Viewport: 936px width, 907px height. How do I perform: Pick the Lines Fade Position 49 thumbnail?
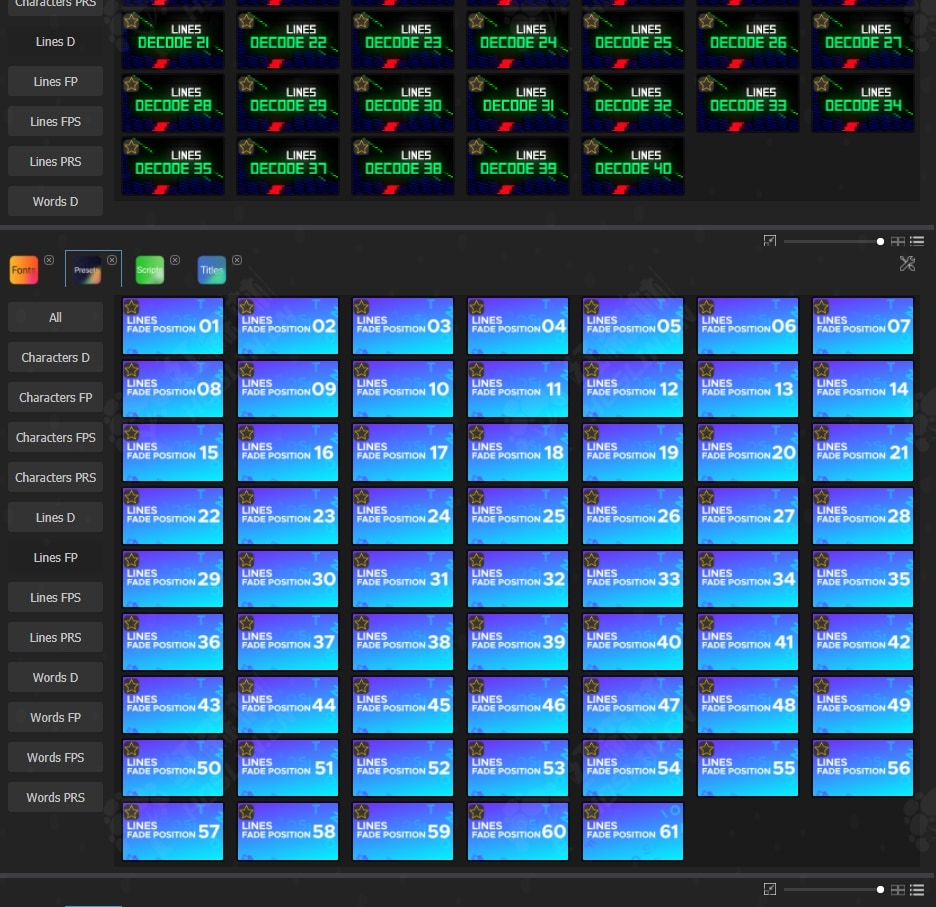point(863,705)
